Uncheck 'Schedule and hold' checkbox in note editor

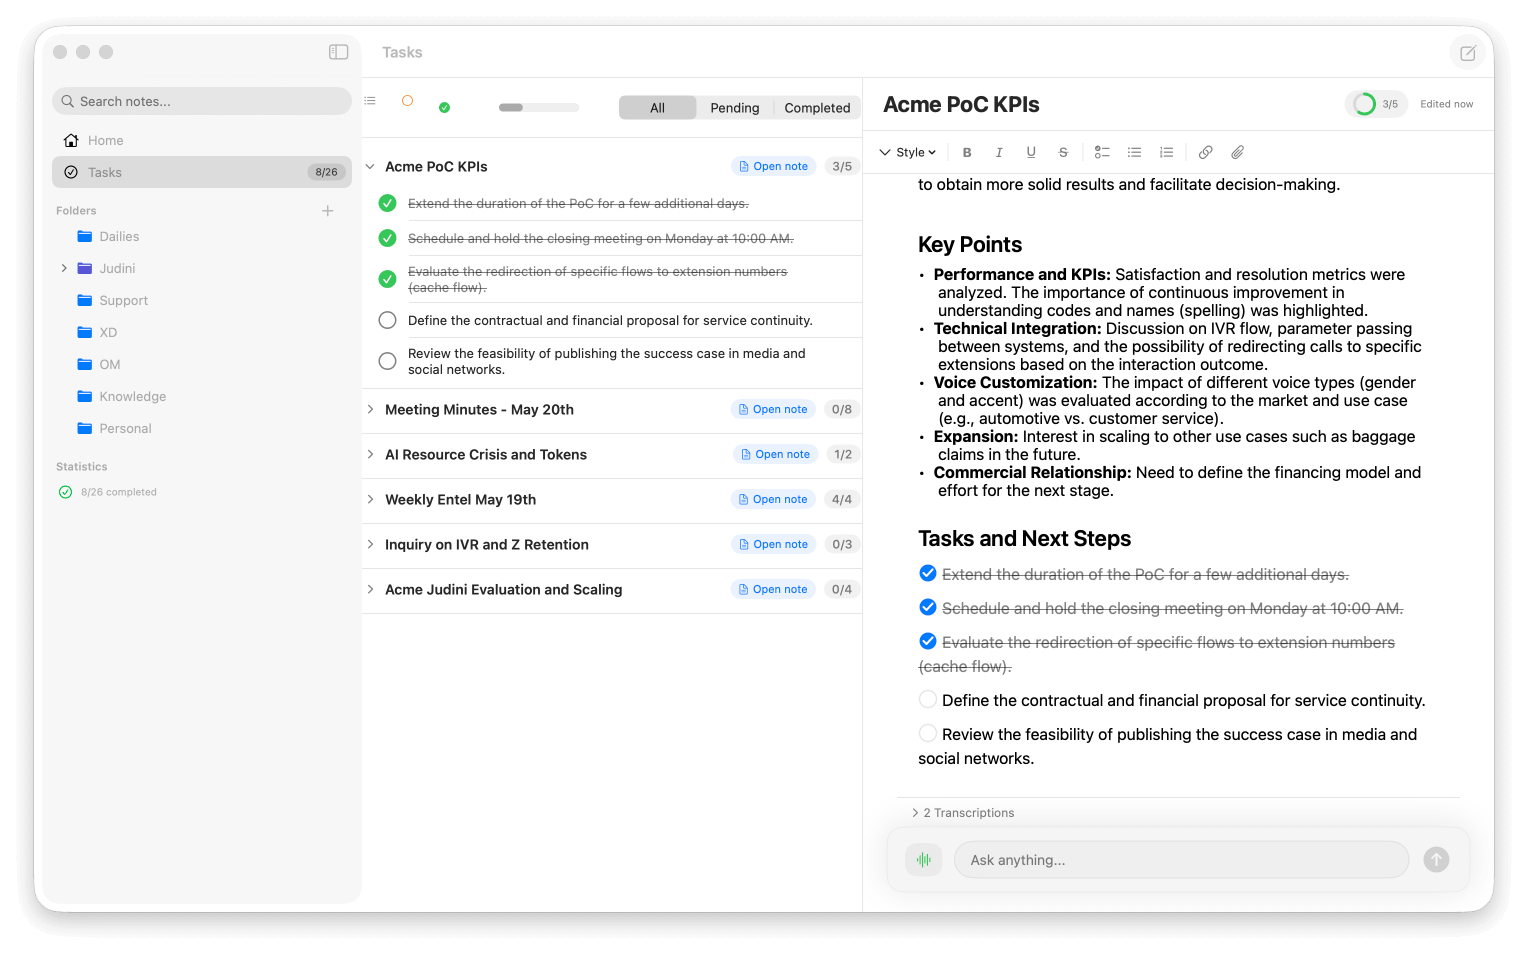pyautogui.click(x=928, y=607)
